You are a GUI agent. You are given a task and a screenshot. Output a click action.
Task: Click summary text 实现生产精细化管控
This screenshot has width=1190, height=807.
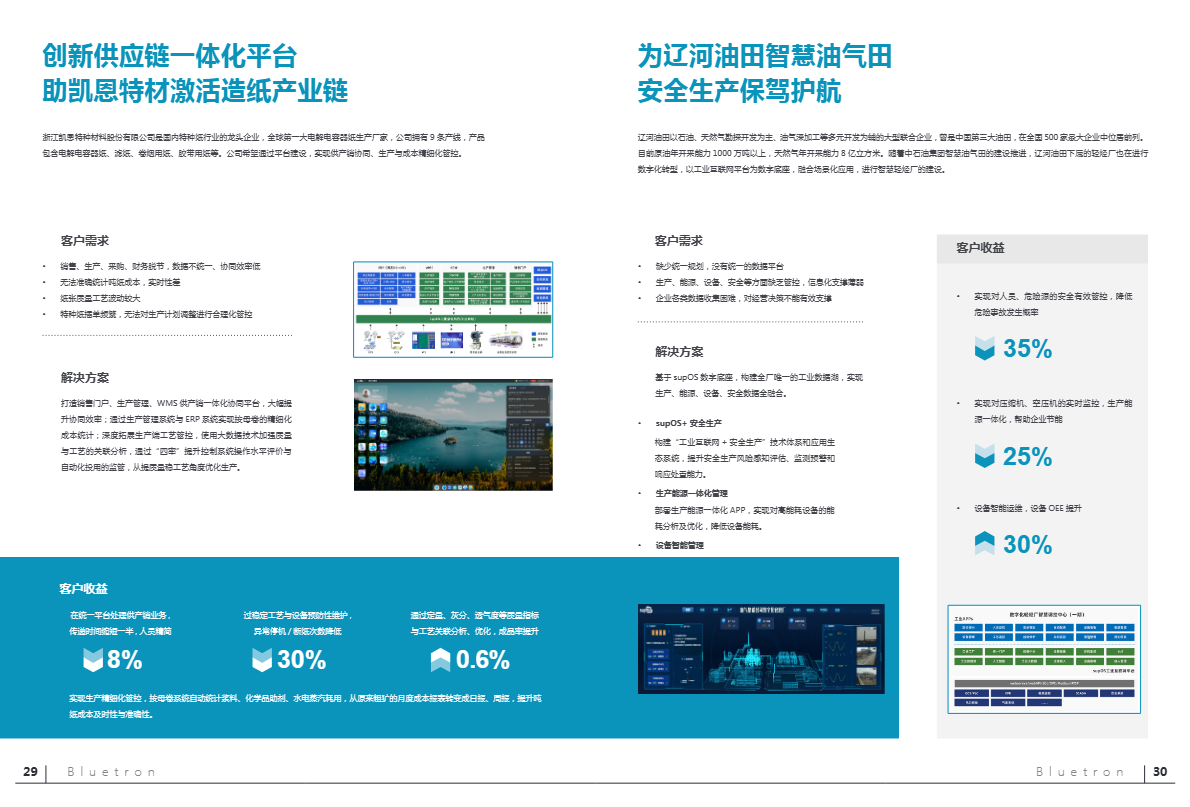[305, 706]
